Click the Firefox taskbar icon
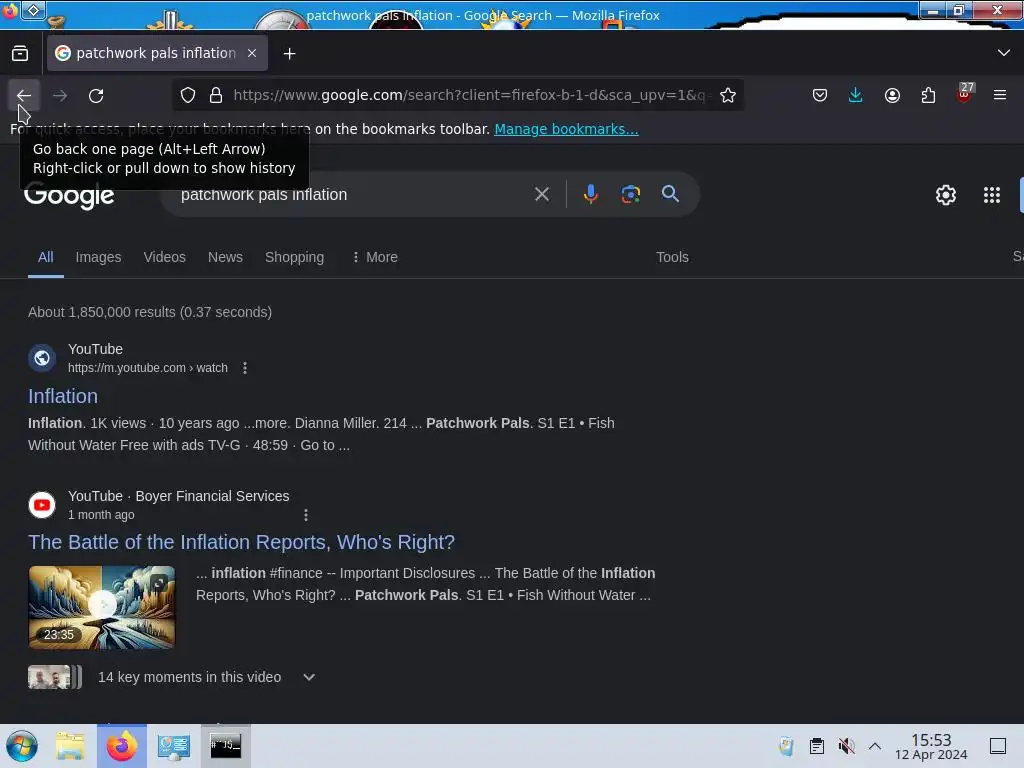The width and height of the screenshot is (1024, 768). pos(121,746)
